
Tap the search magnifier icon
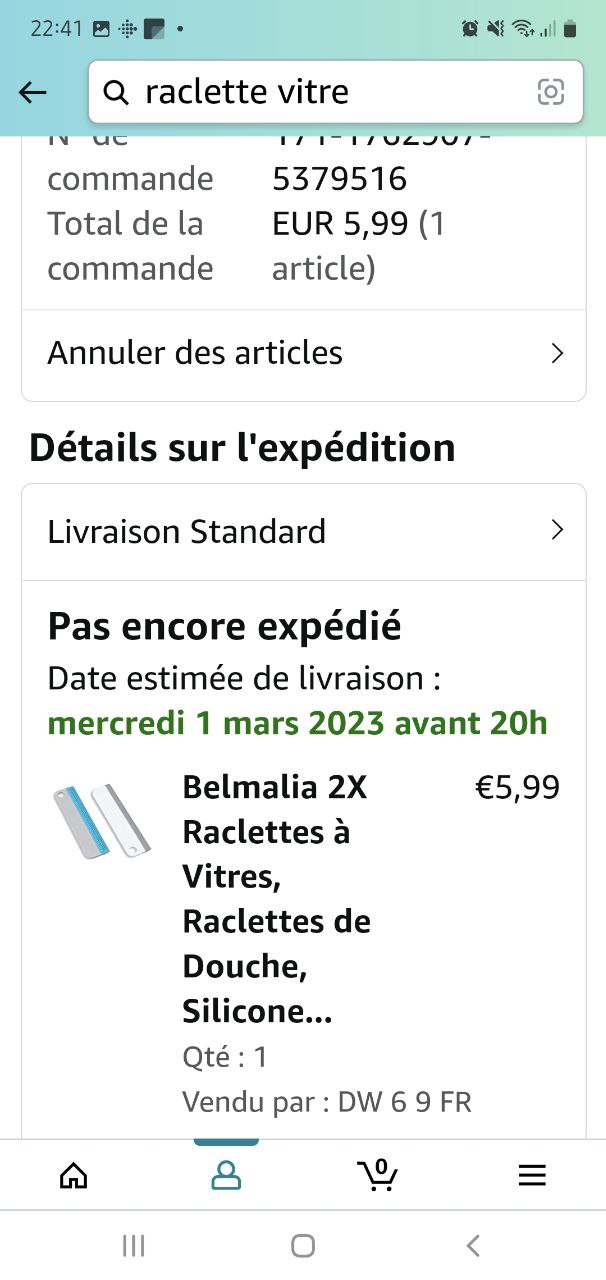pos(117,93)
